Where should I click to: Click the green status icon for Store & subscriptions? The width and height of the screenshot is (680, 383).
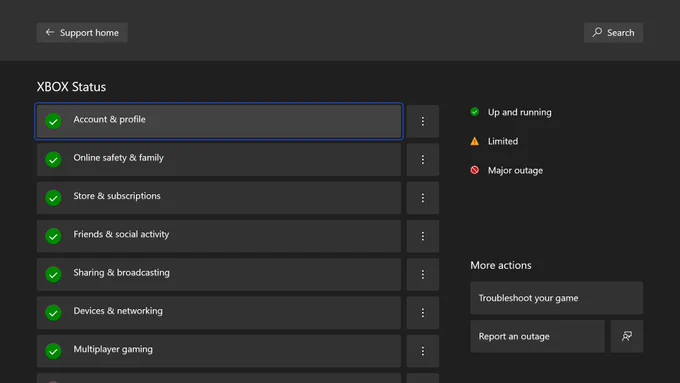(x=53, y=198)
